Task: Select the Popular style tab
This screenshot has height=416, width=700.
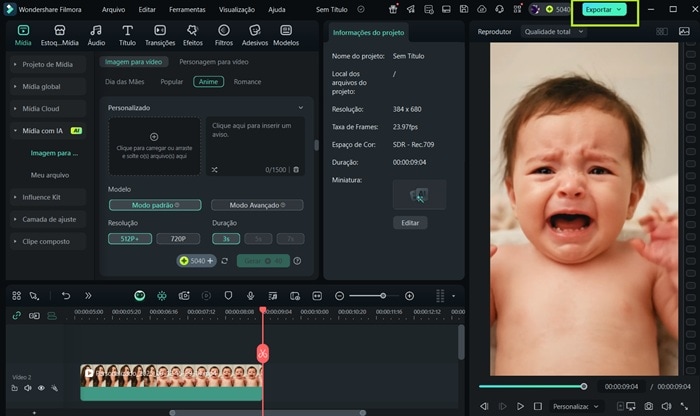Action: point(171,82)
